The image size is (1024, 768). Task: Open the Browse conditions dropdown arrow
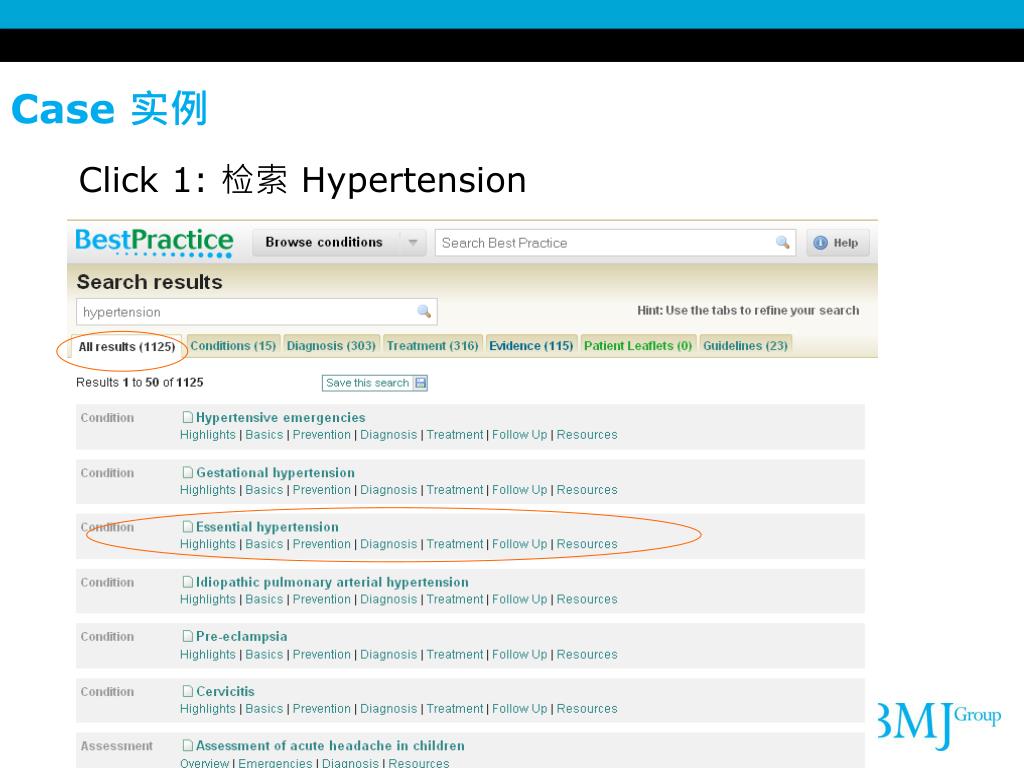tap(413, 242)
